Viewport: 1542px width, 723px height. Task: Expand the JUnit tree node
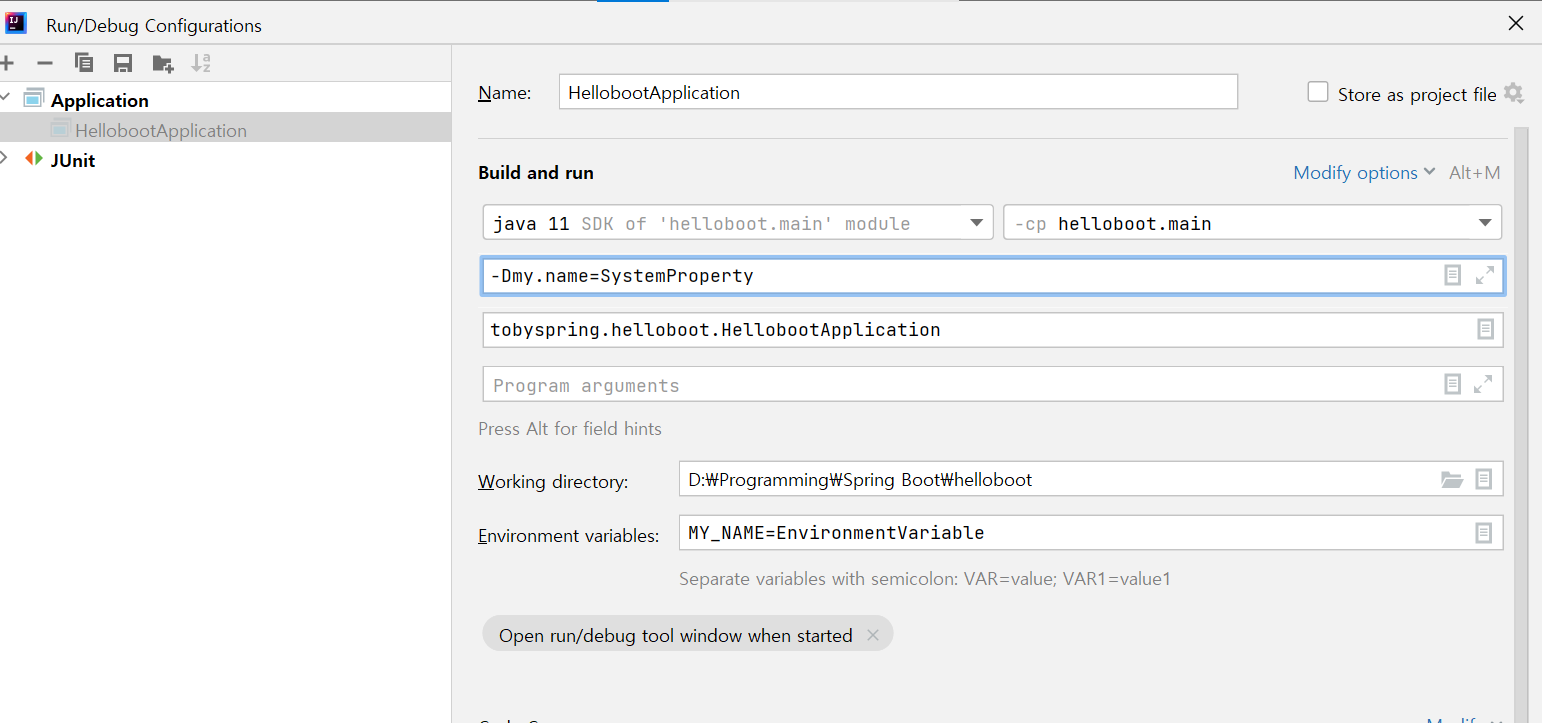(x=6, y=159)
